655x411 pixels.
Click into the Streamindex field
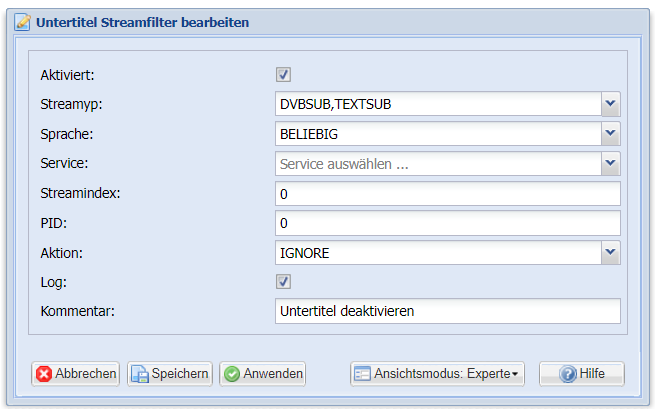coord(448,193)
